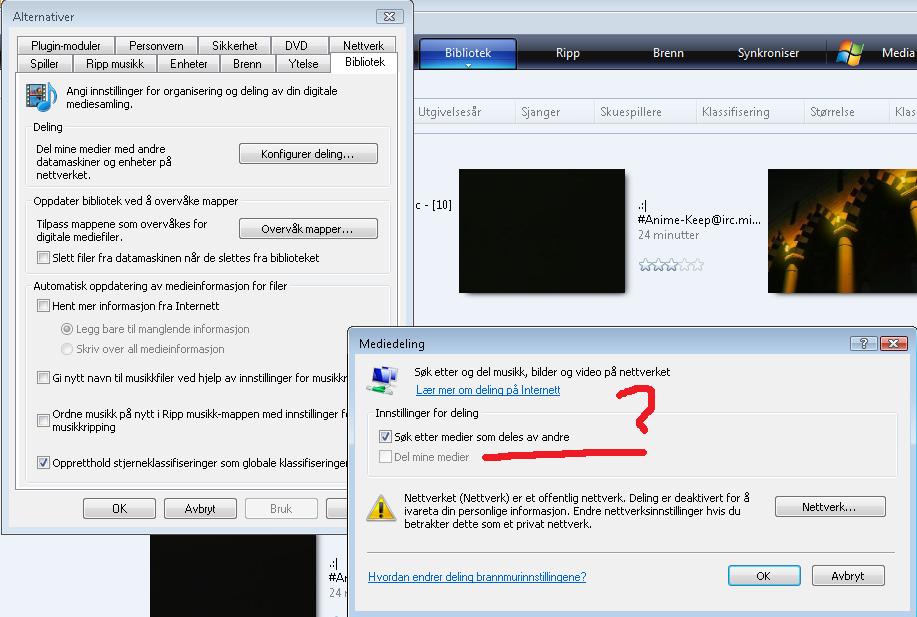Screen dimensions: 917x617
Task: Close the Alternativer dialog
Action: pyautogui.click(x=389, y=16)
